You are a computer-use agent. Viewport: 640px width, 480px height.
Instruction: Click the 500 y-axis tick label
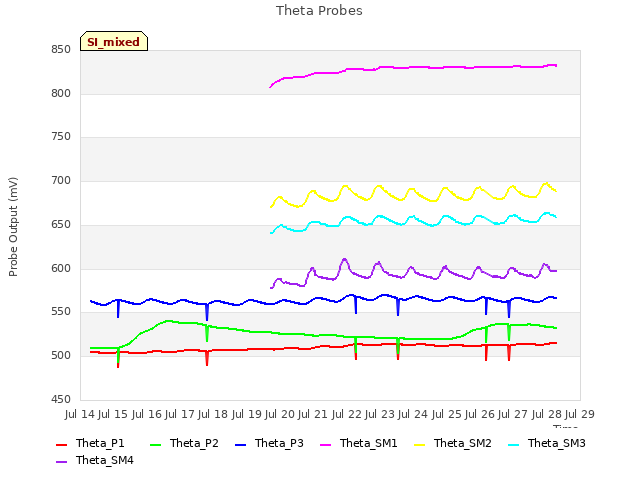[x=61, y=356]
